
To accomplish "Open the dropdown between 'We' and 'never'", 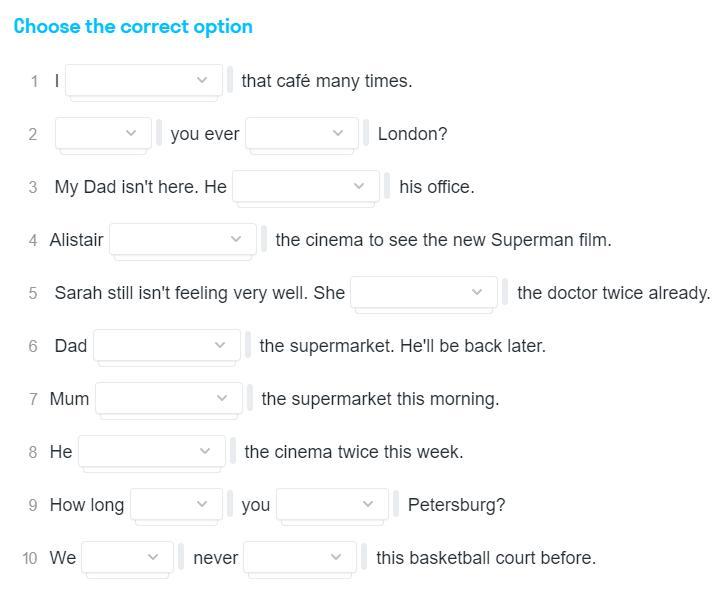I will [128, 557].
